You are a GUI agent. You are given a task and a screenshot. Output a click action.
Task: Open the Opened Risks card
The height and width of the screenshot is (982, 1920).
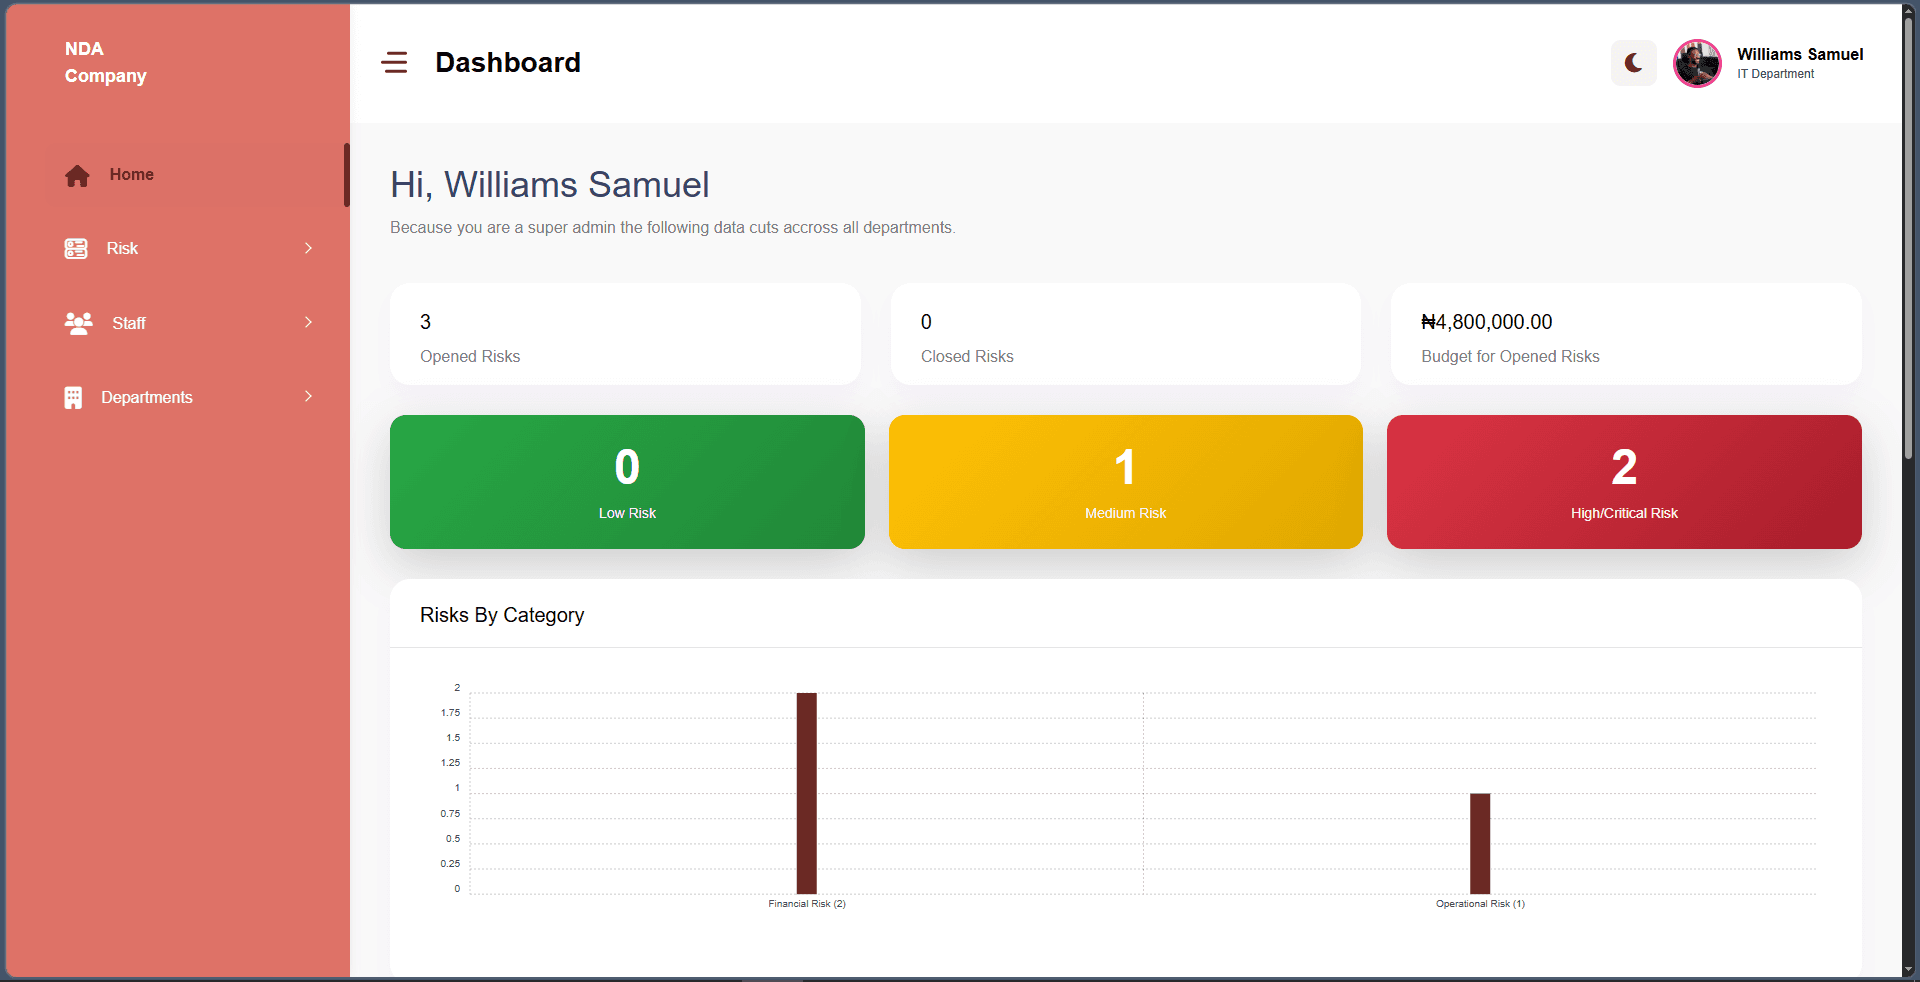pyautogui.click(x=625, y=334)
